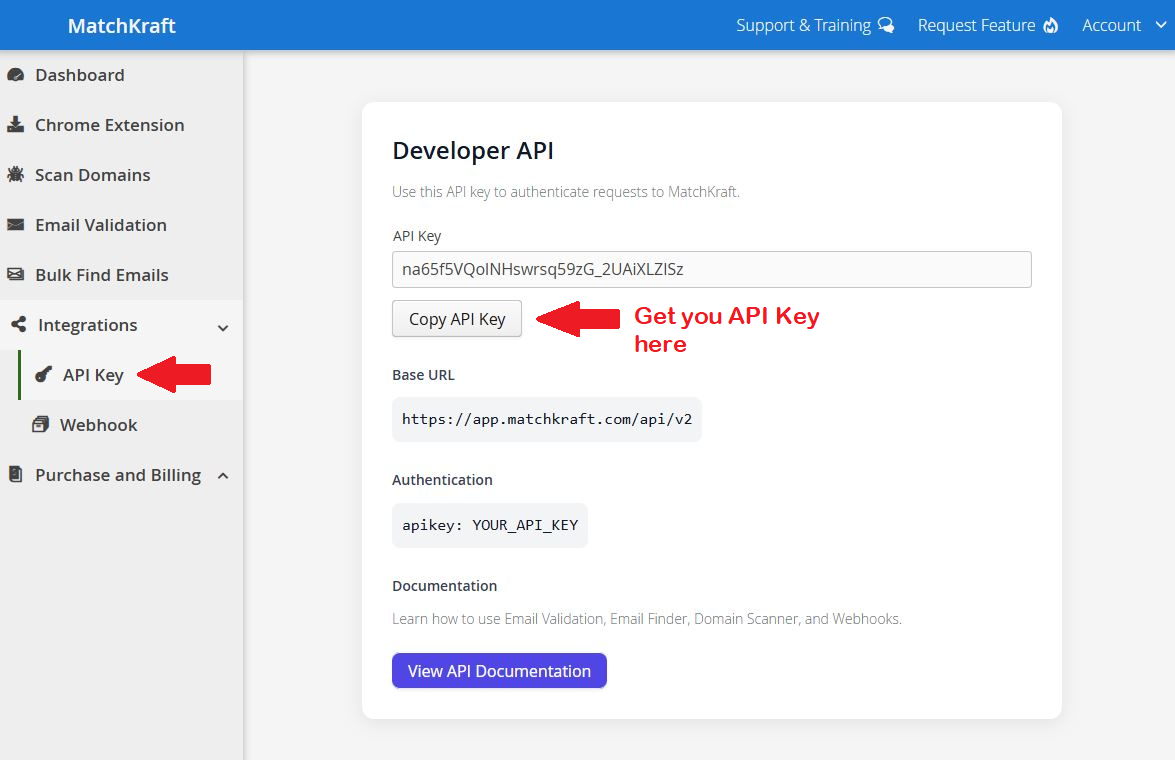Click the Copy API Key button

pos(457,319)
